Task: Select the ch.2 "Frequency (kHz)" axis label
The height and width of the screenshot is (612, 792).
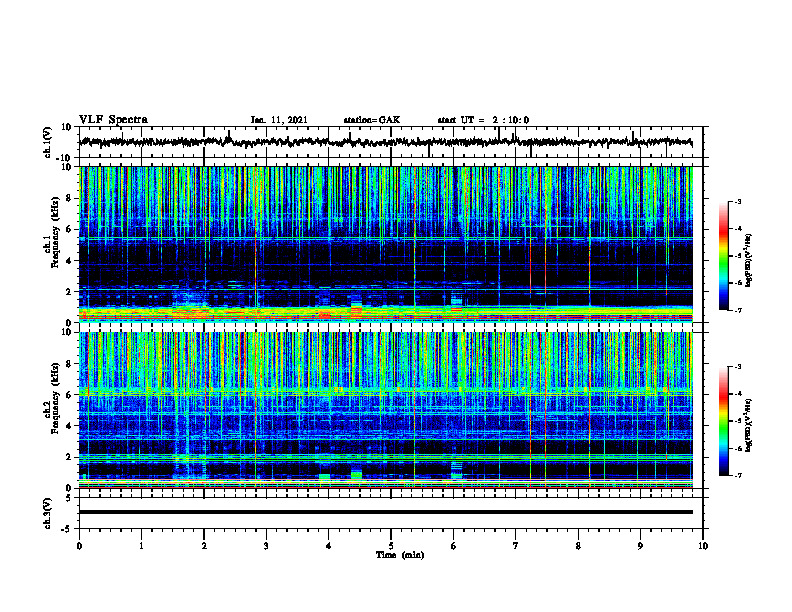Action: coord(55,397)
